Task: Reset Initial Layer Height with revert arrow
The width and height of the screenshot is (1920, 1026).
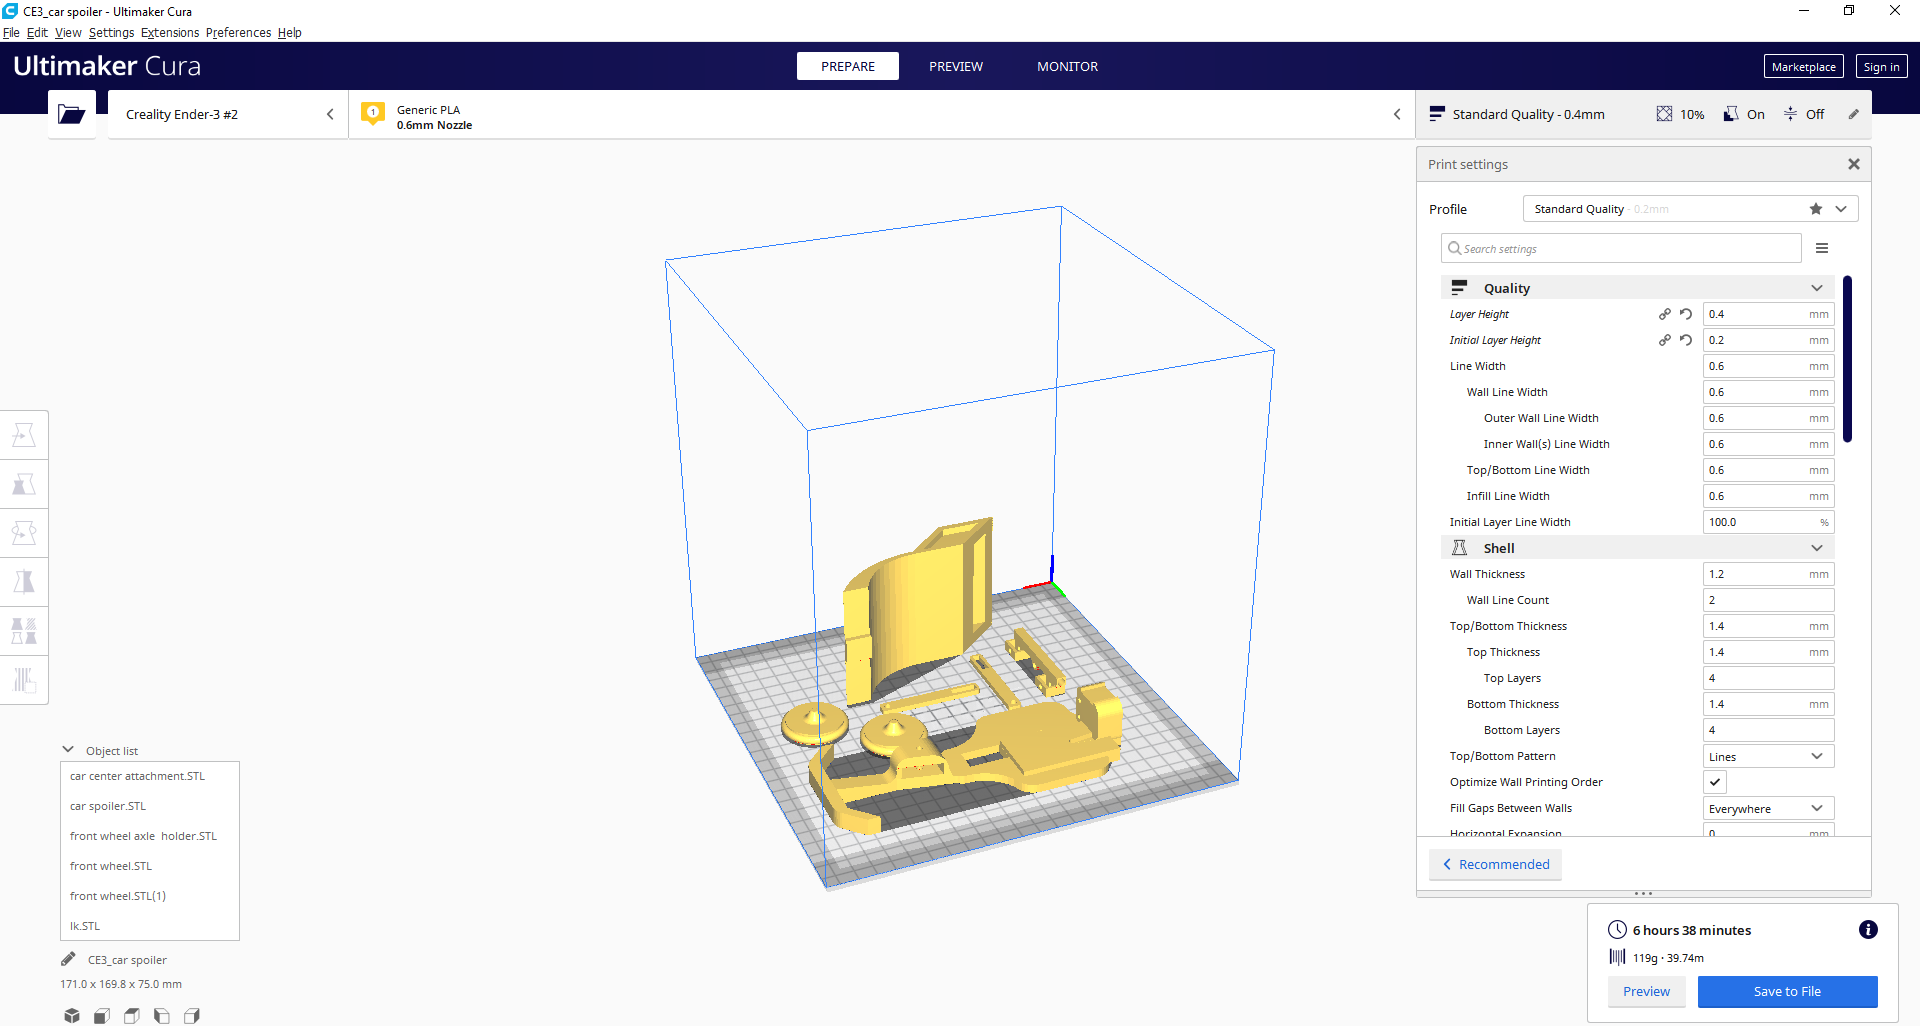Action: click(1686, 340)
